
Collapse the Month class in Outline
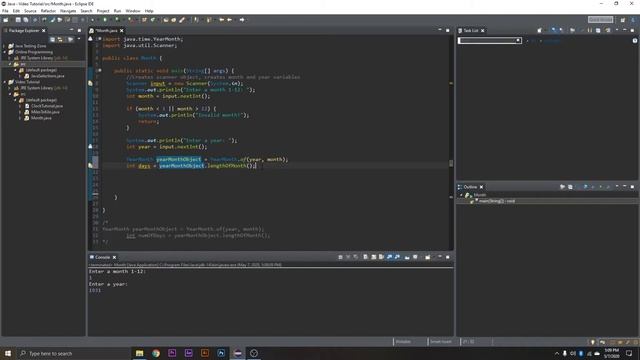pyautogui.click(x=462, y=195)
